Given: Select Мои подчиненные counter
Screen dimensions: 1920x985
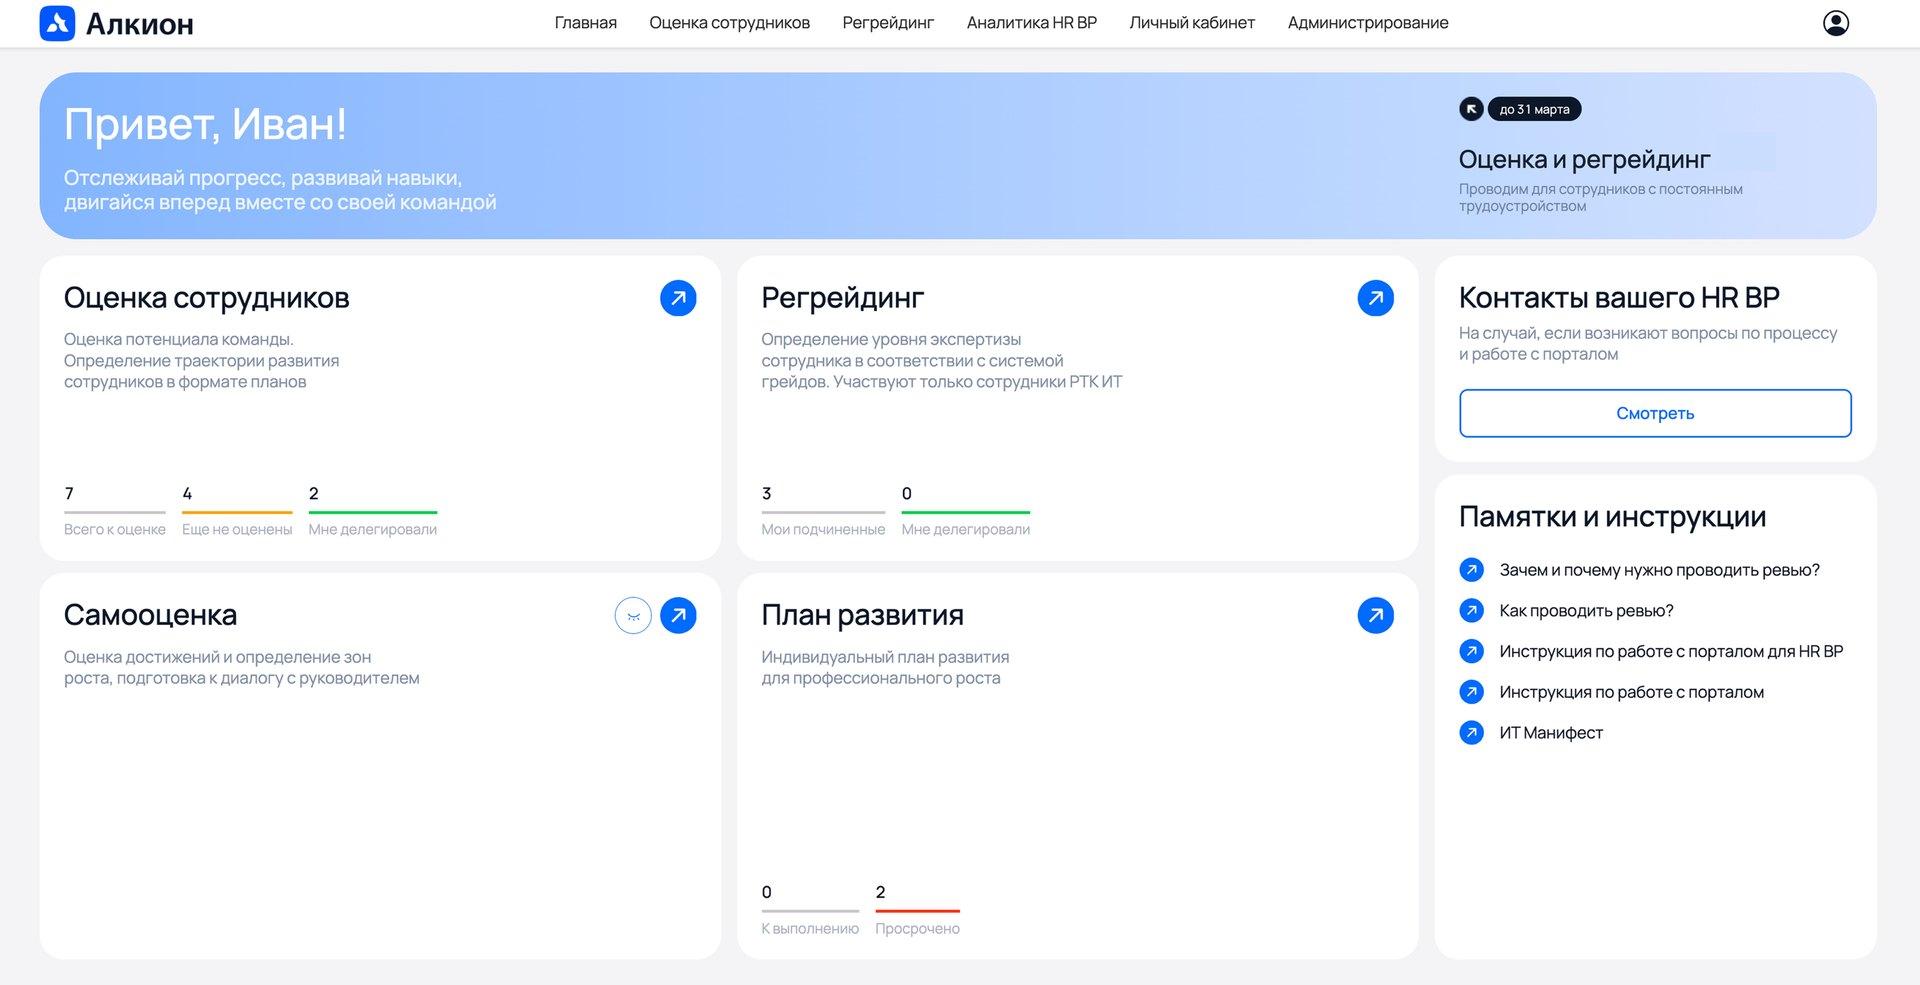Looking at the screenshot, I should pos(823,511).
